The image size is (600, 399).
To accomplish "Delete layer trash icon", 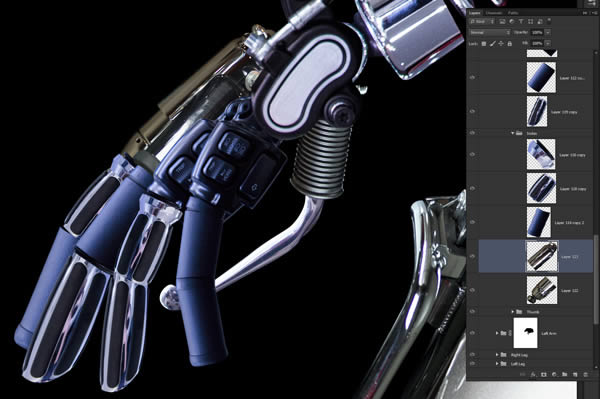I will pyautogui.click(x=585, y=375).
